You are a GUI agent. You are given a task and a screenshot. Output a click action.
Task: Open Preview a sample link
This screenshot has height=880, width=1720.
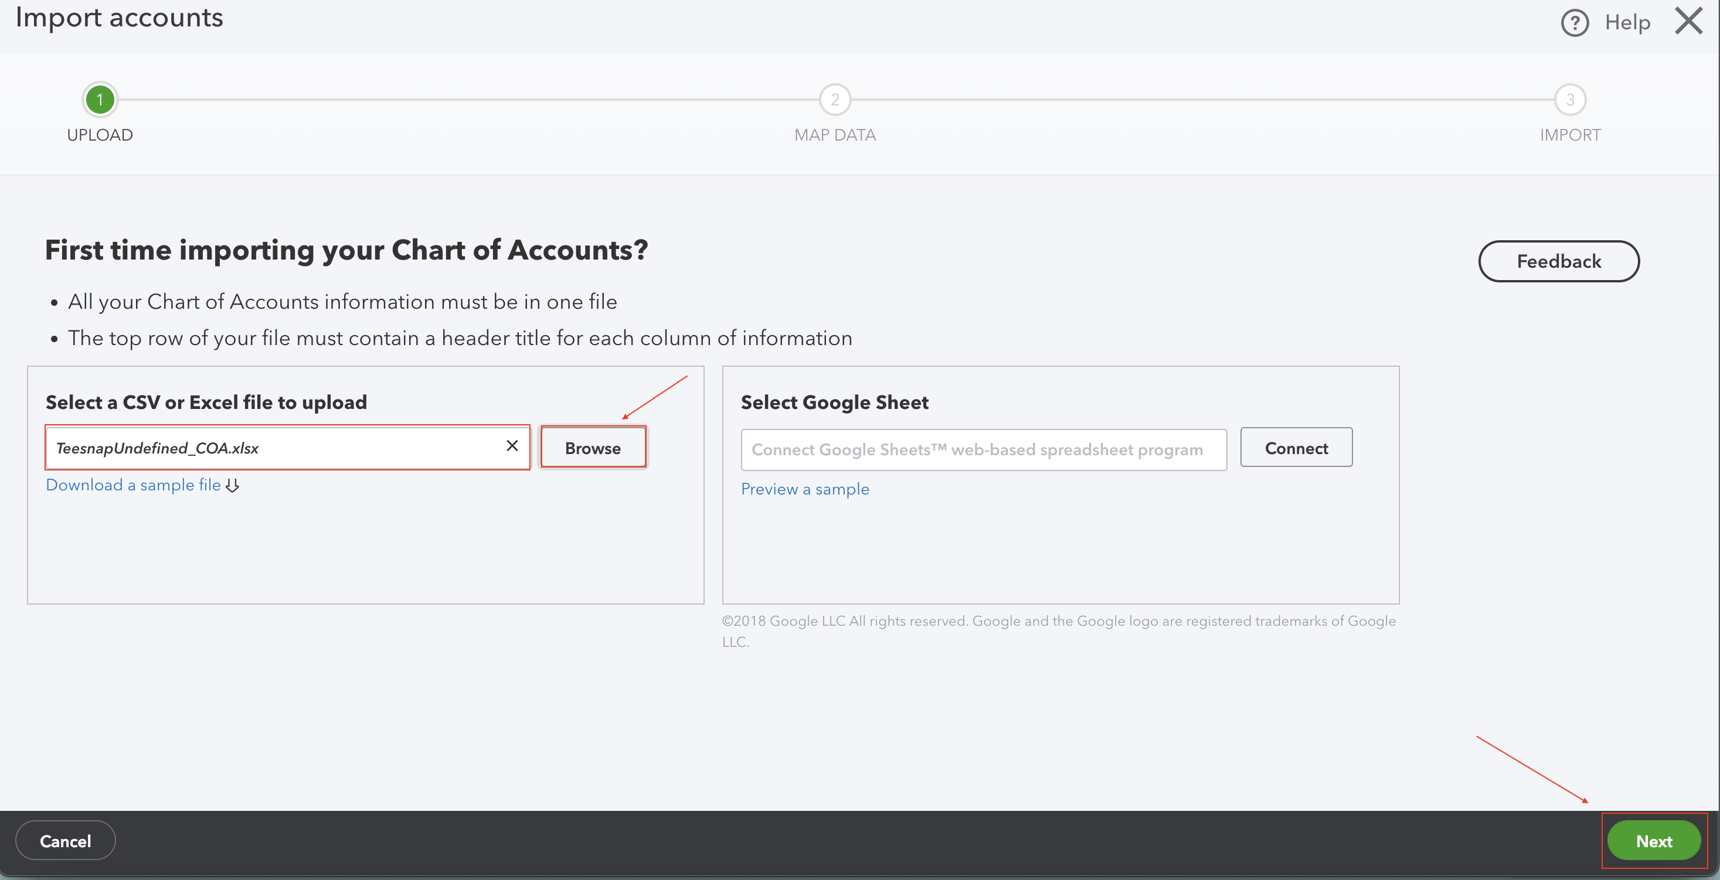coord(805,489)
